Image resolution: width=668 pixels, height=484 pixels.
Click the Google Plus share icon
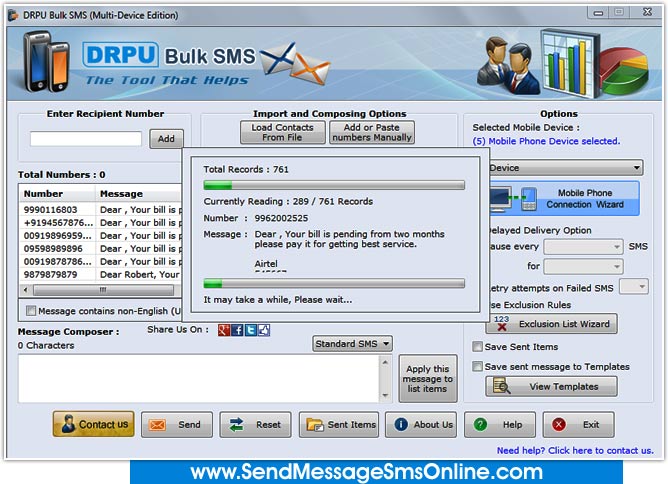224,330
